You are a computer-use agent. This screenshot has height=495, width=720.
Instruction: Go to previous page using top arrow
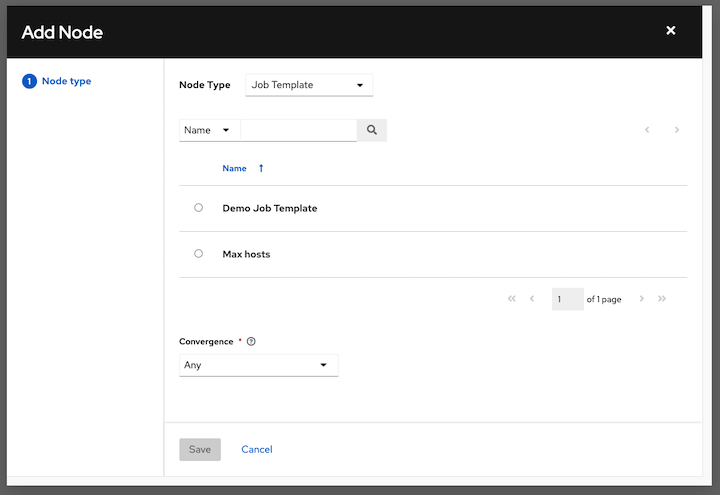pos(647,130)
